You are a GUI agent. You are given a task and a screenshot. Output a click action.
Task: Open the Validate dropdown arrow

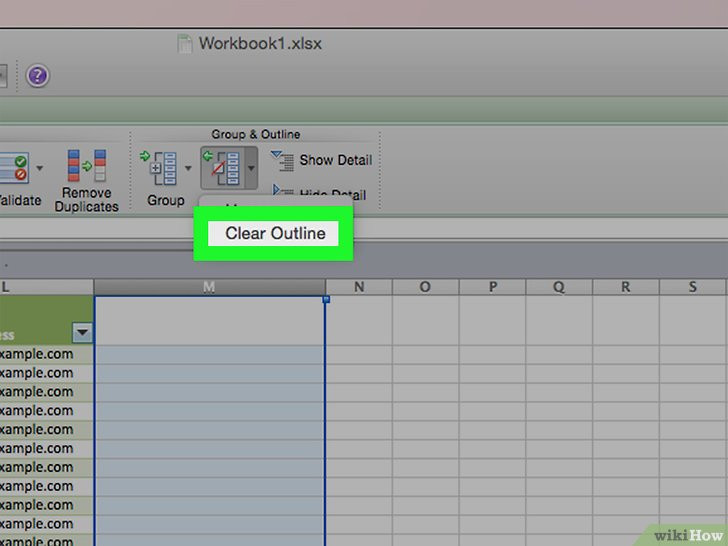[40, 168]
